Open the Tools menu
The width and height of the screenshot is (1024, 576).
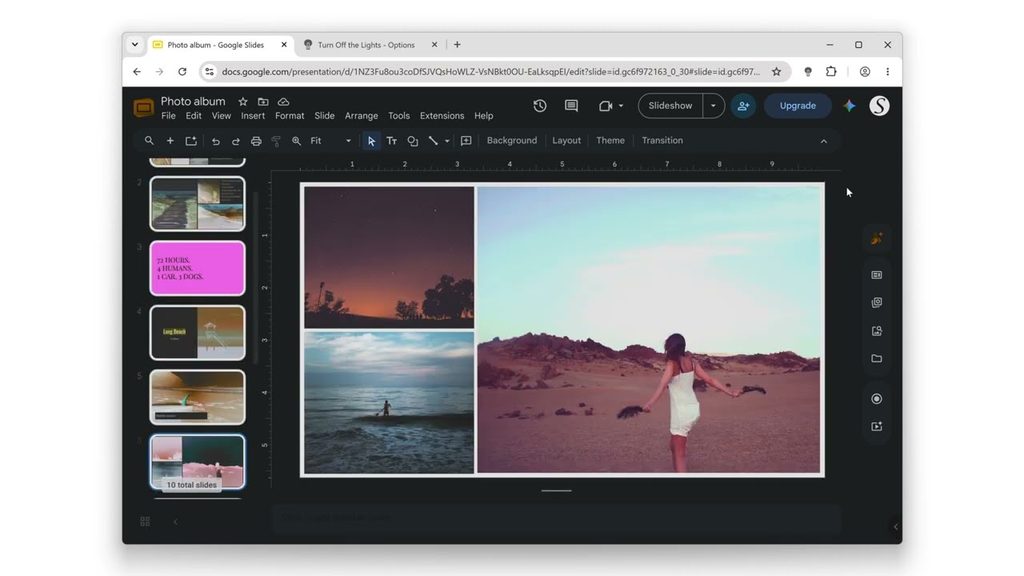[398, 116]
